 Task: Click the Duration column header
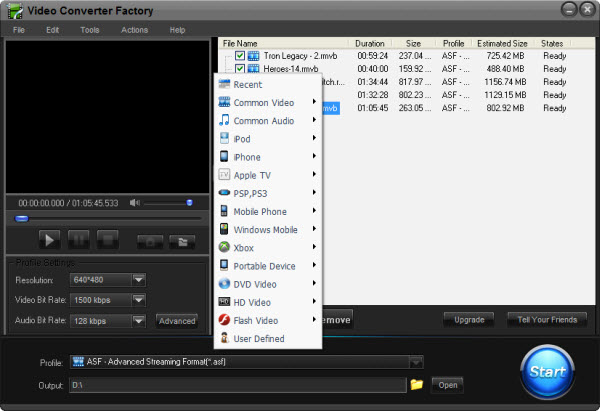pyautogui.click(x=370, y=43)
